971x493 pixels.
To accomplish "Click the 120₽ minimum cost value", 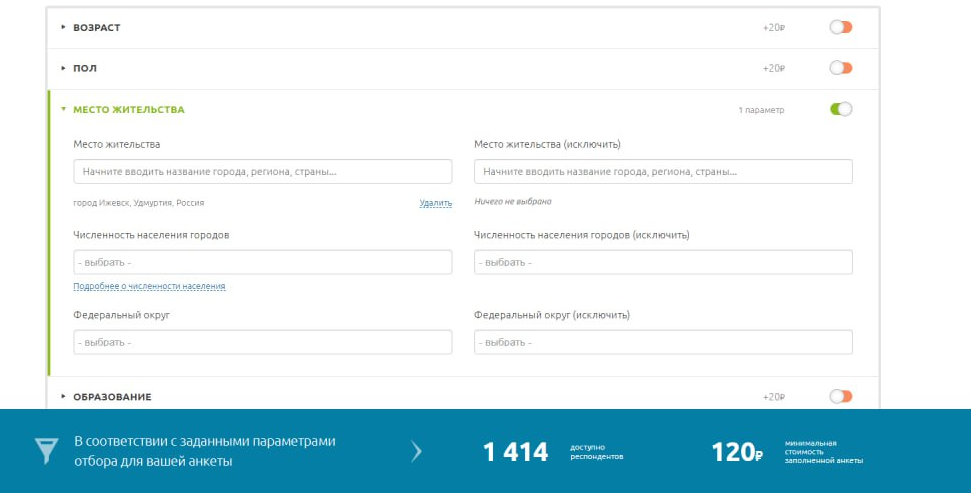I will (x=737, y=452).
